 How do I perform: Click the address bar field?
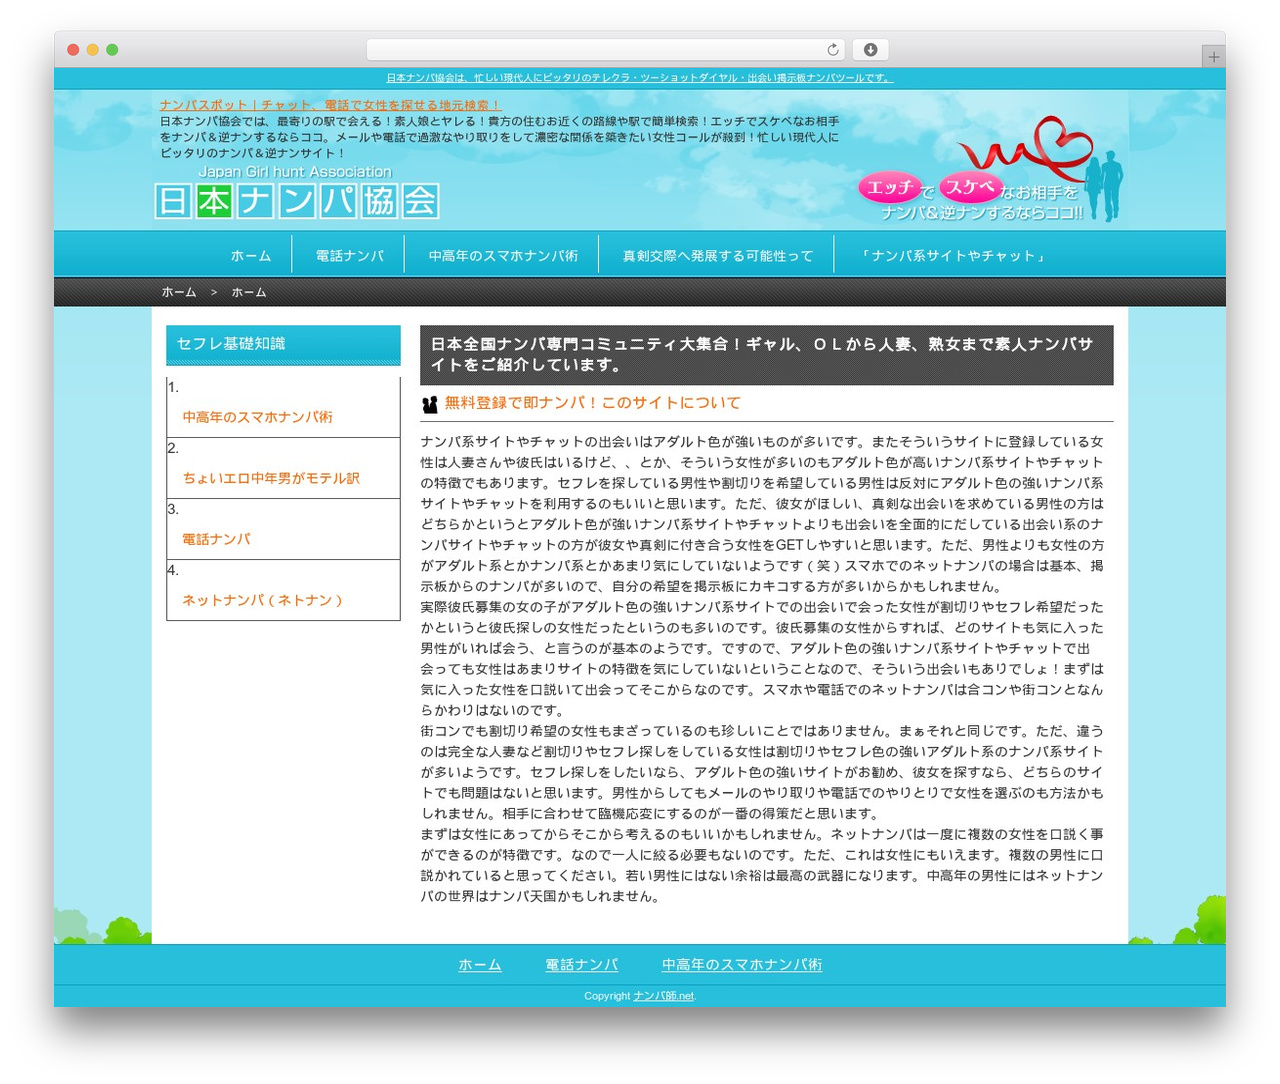click(x=605, y=50)
